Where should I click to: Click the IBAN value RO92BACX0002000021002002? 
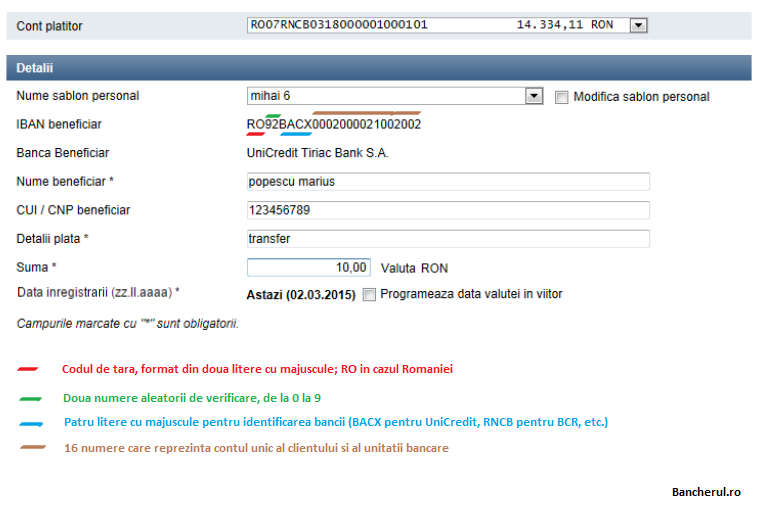coord(334,124)
